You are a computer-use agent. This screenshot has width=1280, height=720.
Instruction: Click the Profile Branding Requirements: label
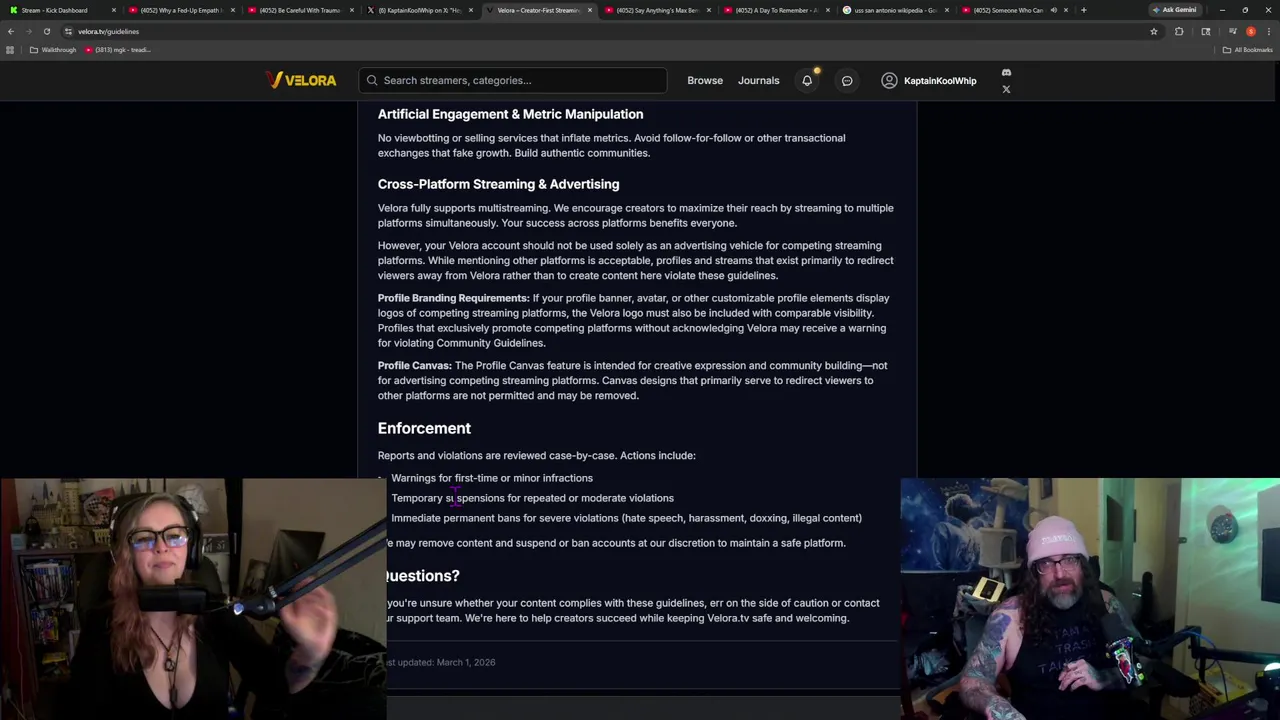click(453, 298)
